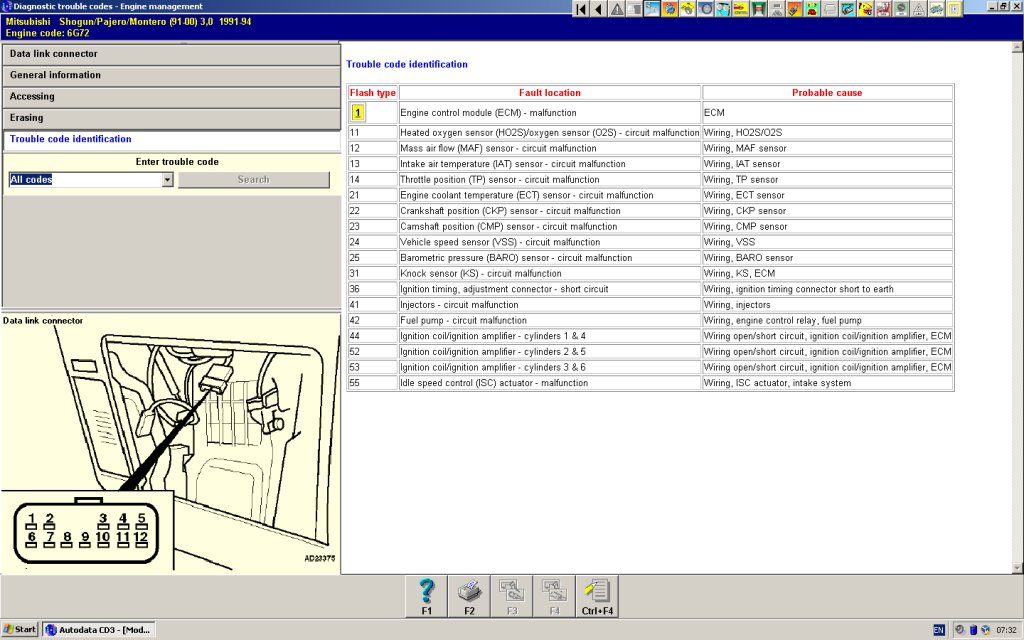The width and height of the screenshot is (1024, 640).
Task: Open the Accessing section
Action: (170, 96)
